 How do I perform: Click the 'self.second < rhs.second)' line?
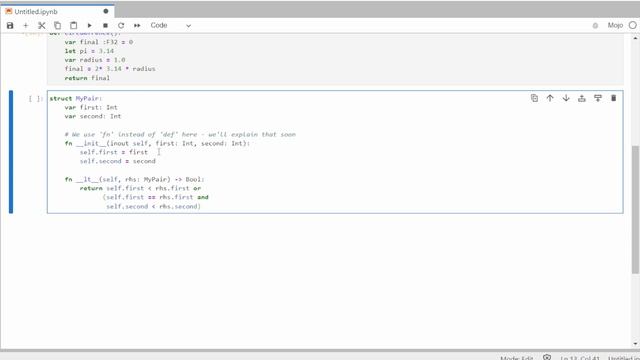pos(153,206)
